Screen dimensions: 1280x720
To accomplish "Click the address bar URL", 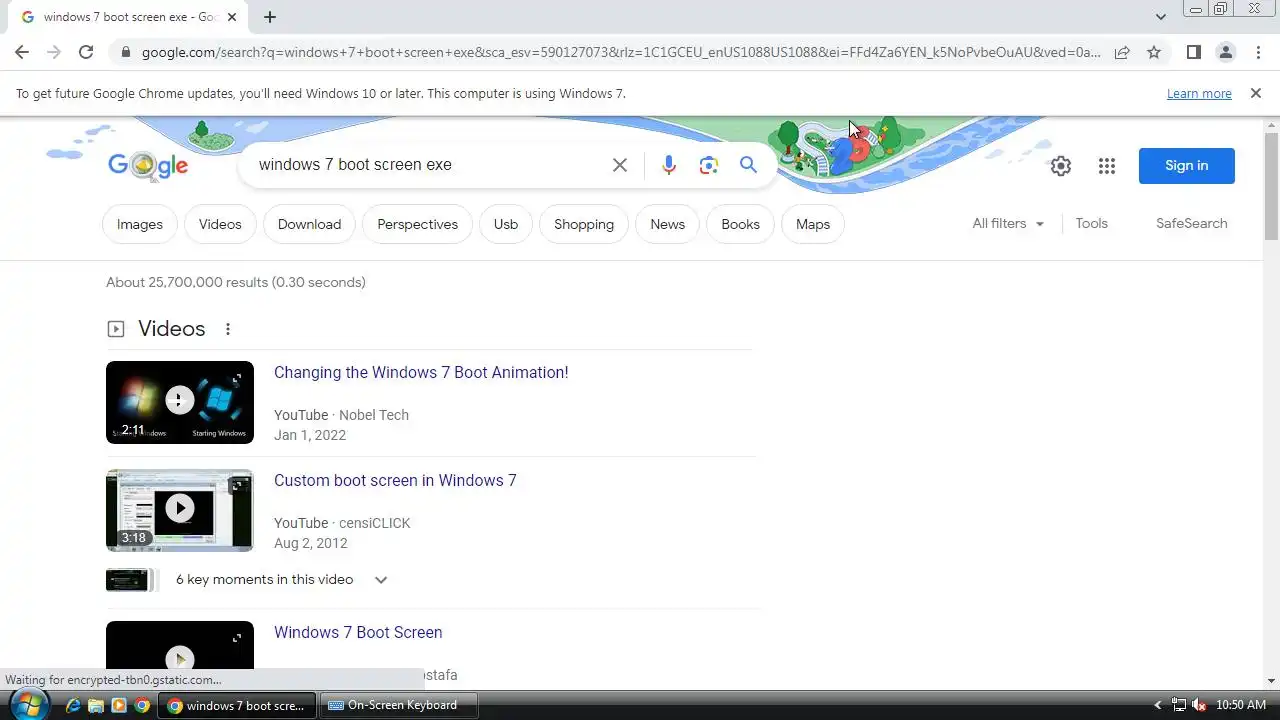I will (620, 52).
